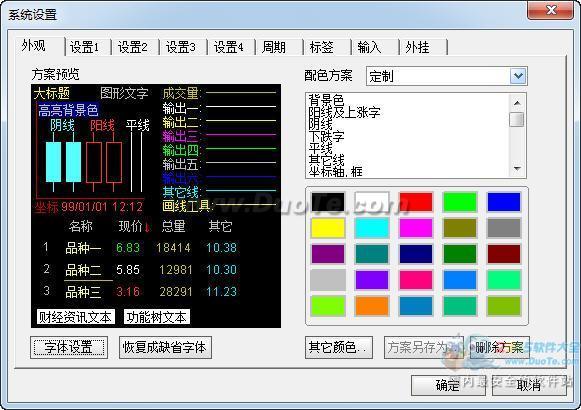
Task: Select the black color swatch
Action: coord(328,202)
